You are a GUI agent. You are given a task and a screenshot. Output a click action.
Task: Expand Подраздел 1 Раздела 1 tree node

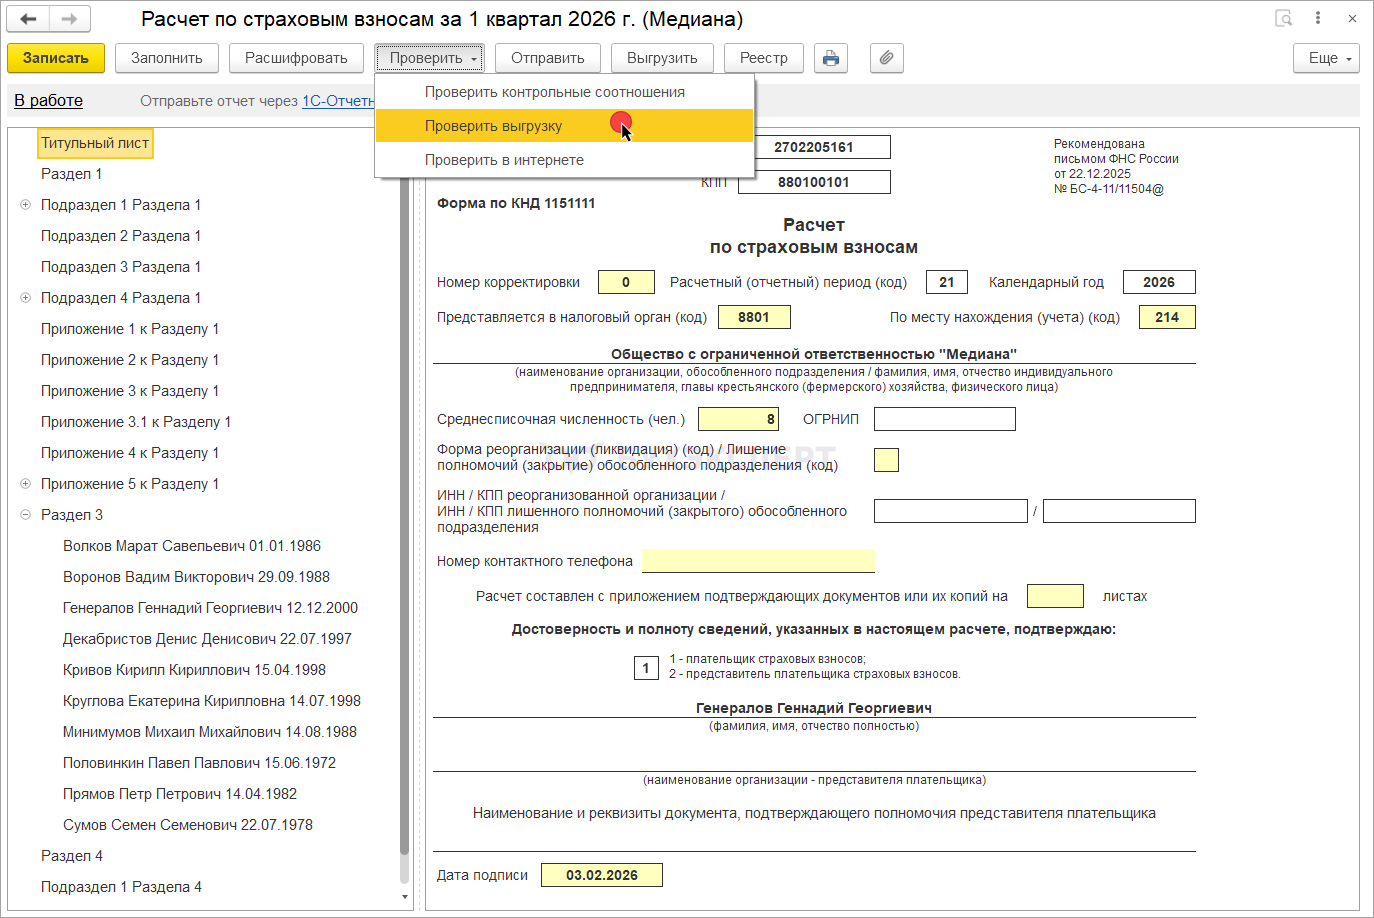[25, 205]
